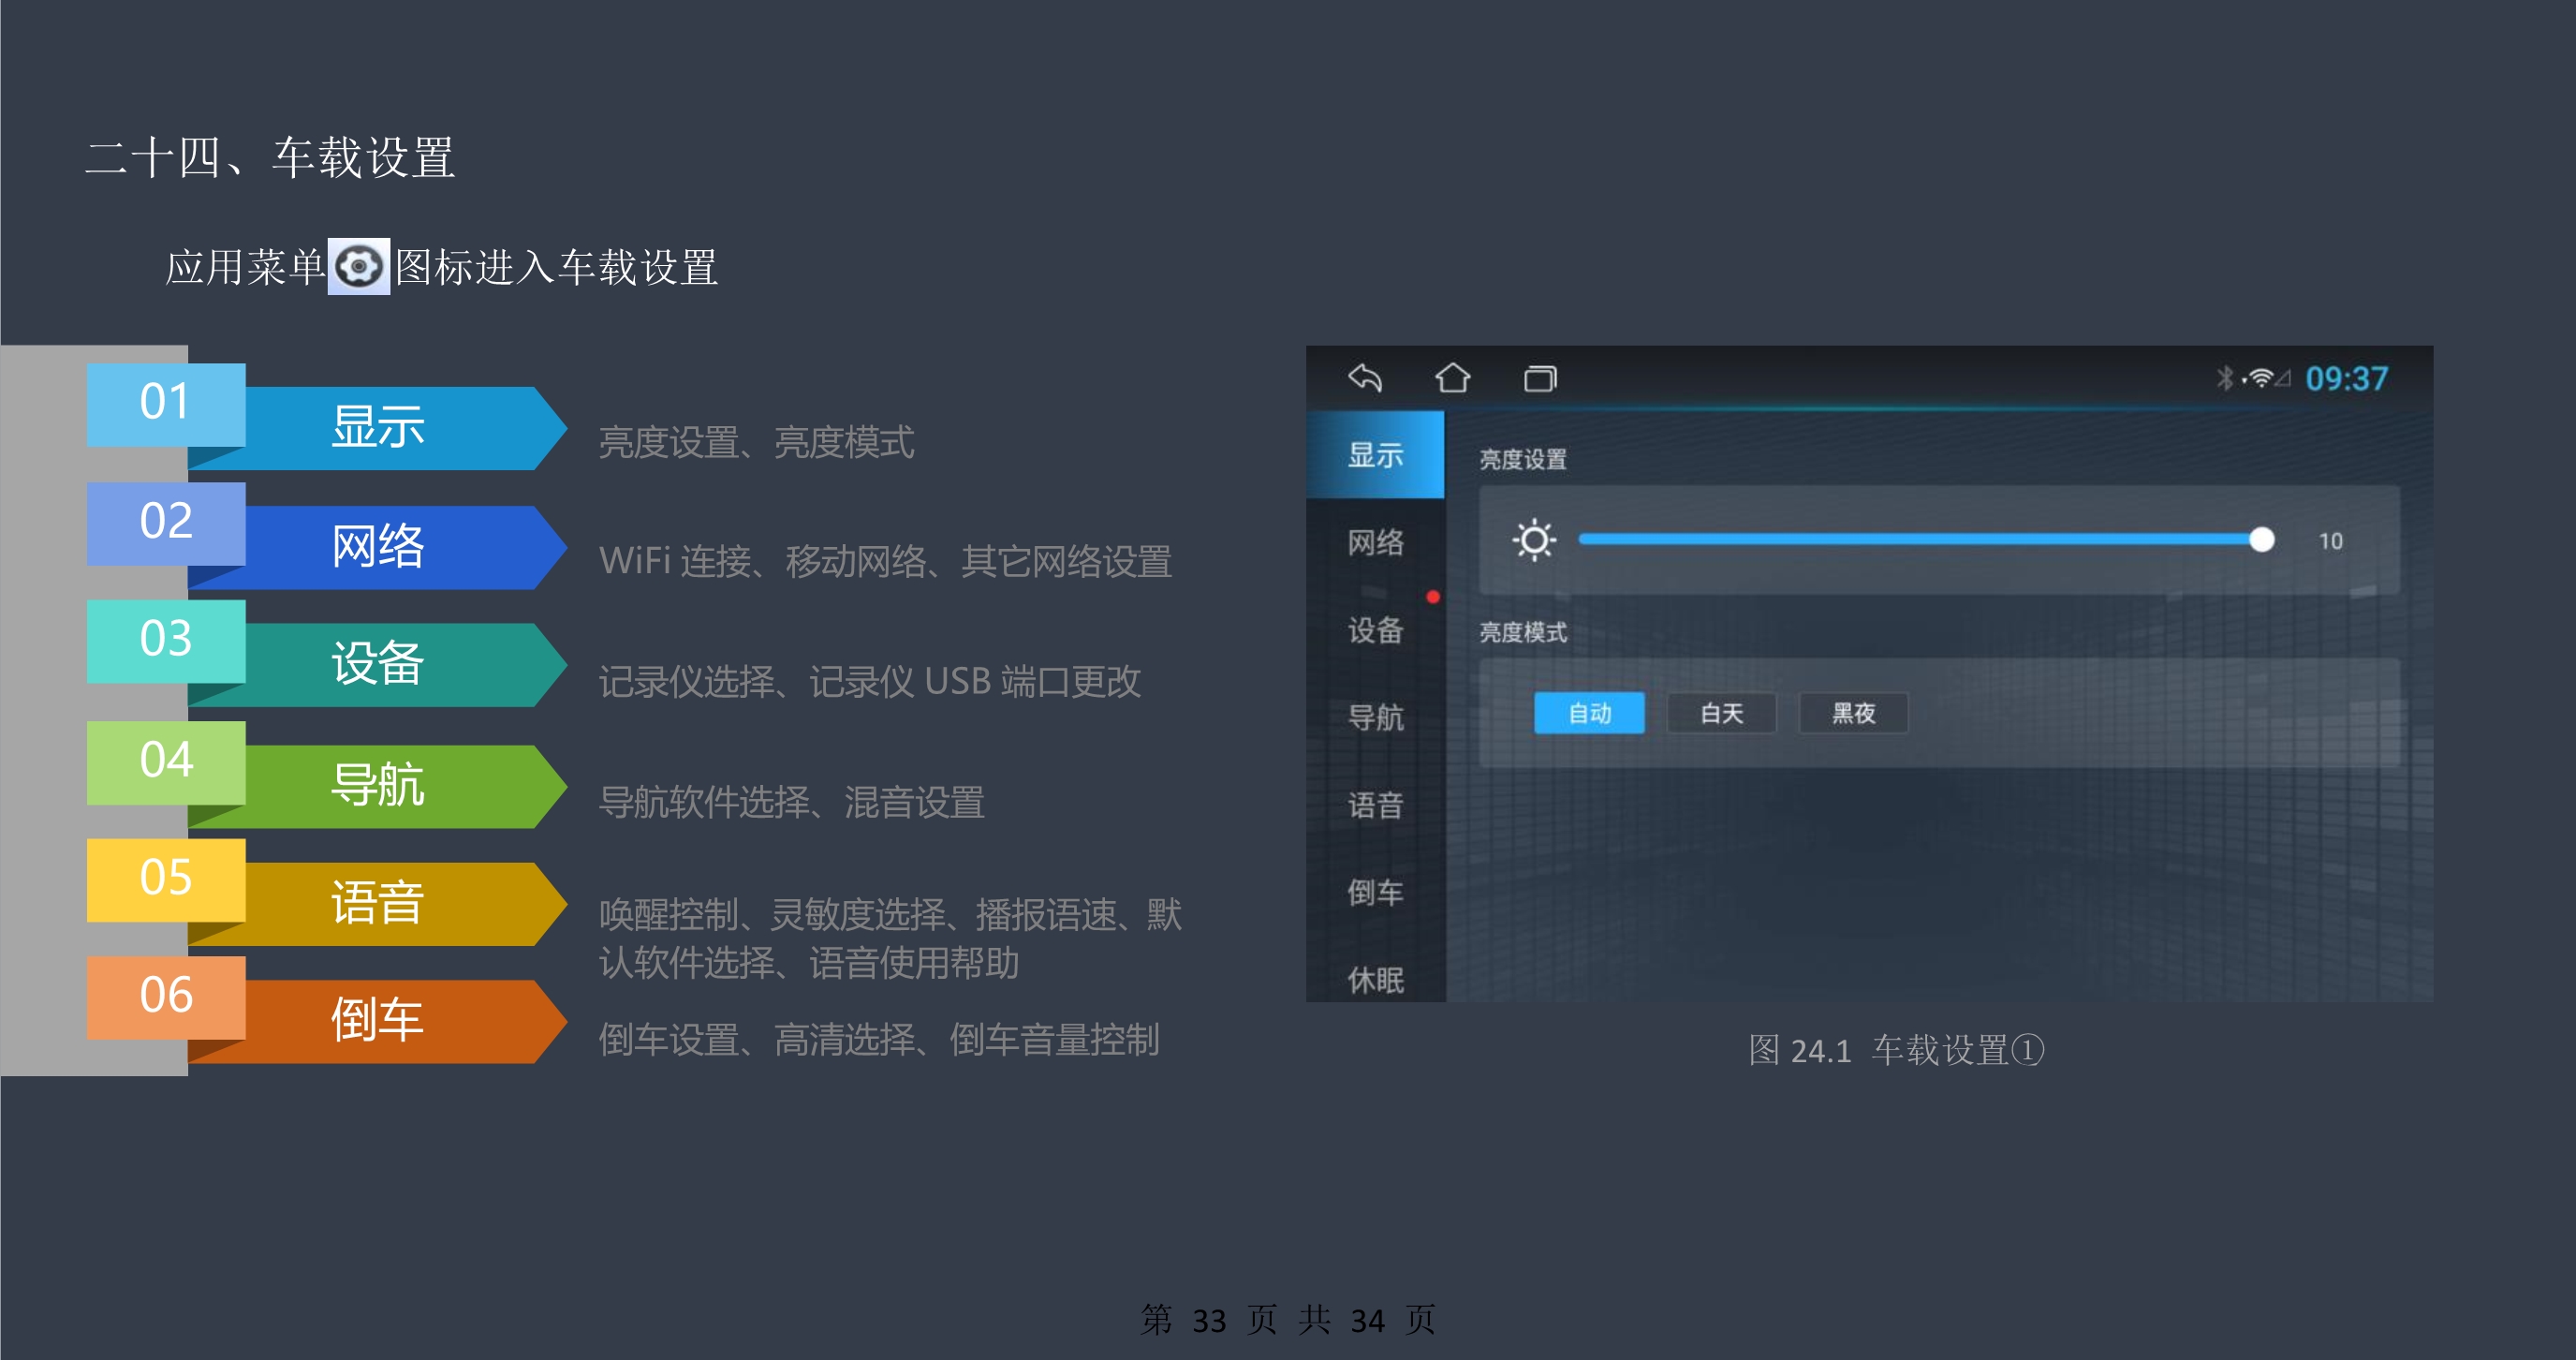Open the recent apps icon
The width and height of the screenshot is (2576, 1360).
pyautogui.click(x=1540, y=378)
